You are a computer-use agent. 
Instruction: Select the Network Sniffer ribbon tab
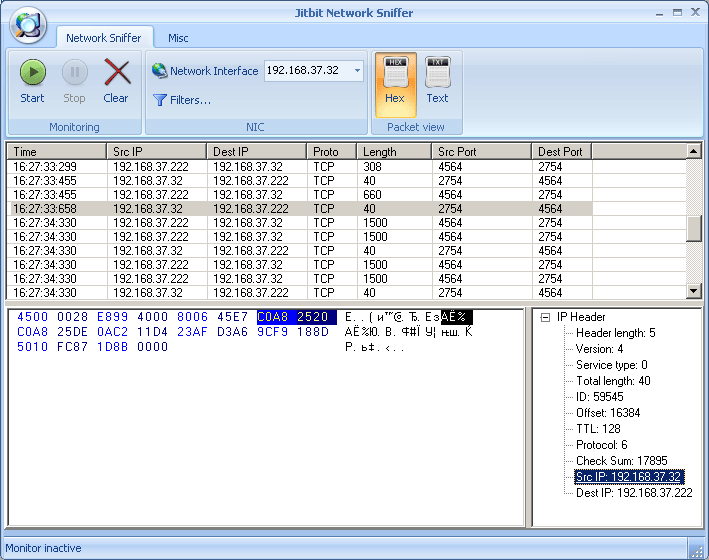click(104, 38)
